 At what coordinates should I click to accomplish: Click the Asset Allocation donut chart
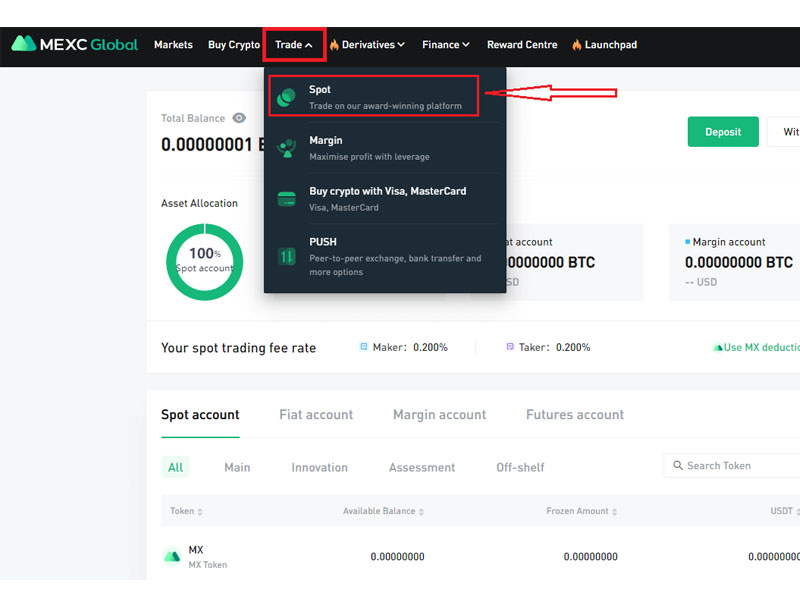[x=205, y=262]
